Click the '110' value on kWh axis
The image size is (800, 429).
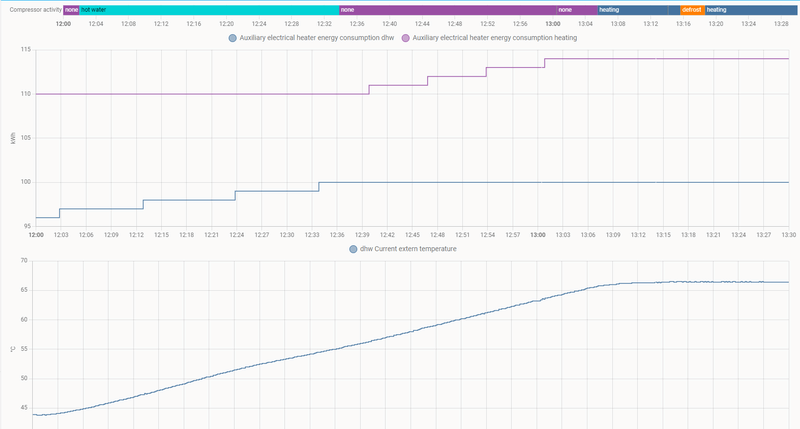26,94
